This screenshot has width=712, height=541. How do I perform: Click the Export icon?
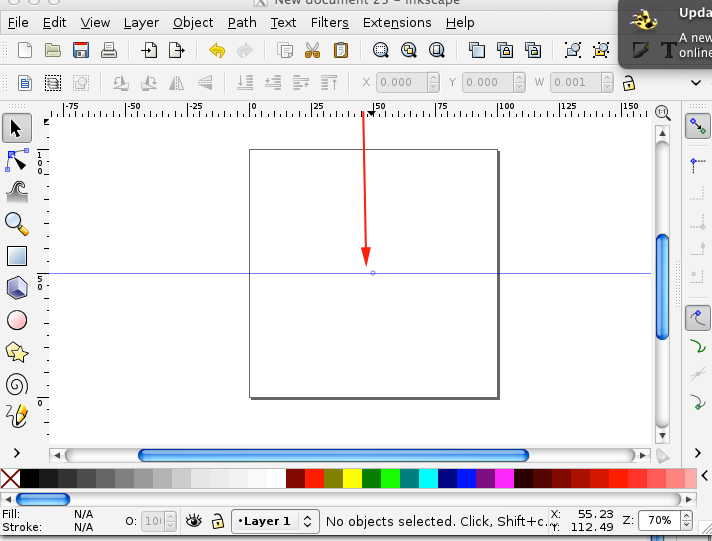(x=177, y=50)
